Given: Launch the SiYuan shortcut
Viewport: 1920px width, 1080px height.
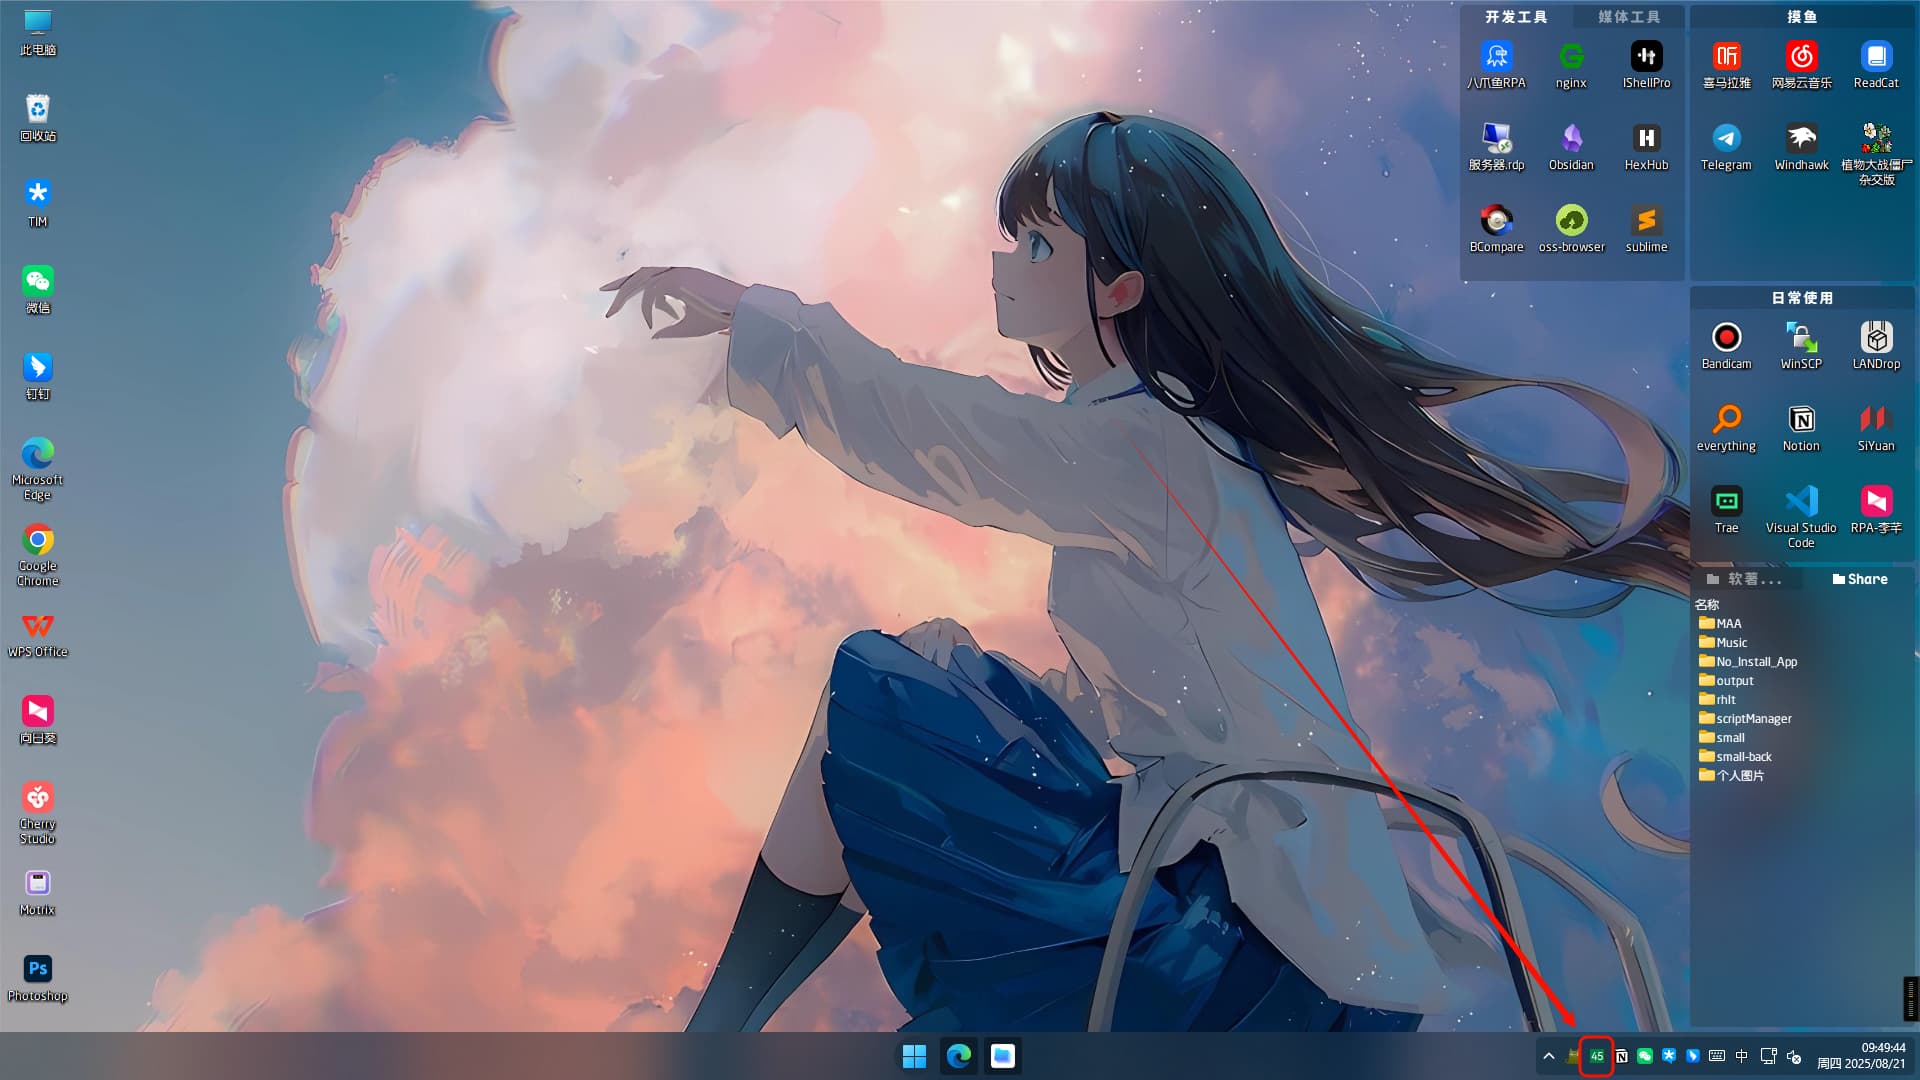Looking at the screenshot, I should point(1876,427).
